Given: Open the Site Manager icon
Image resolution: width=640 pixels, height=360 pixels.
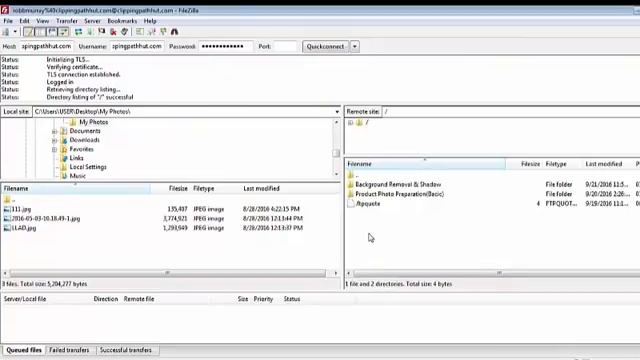Looking at the screenshot, I should [x=6, y=31].
